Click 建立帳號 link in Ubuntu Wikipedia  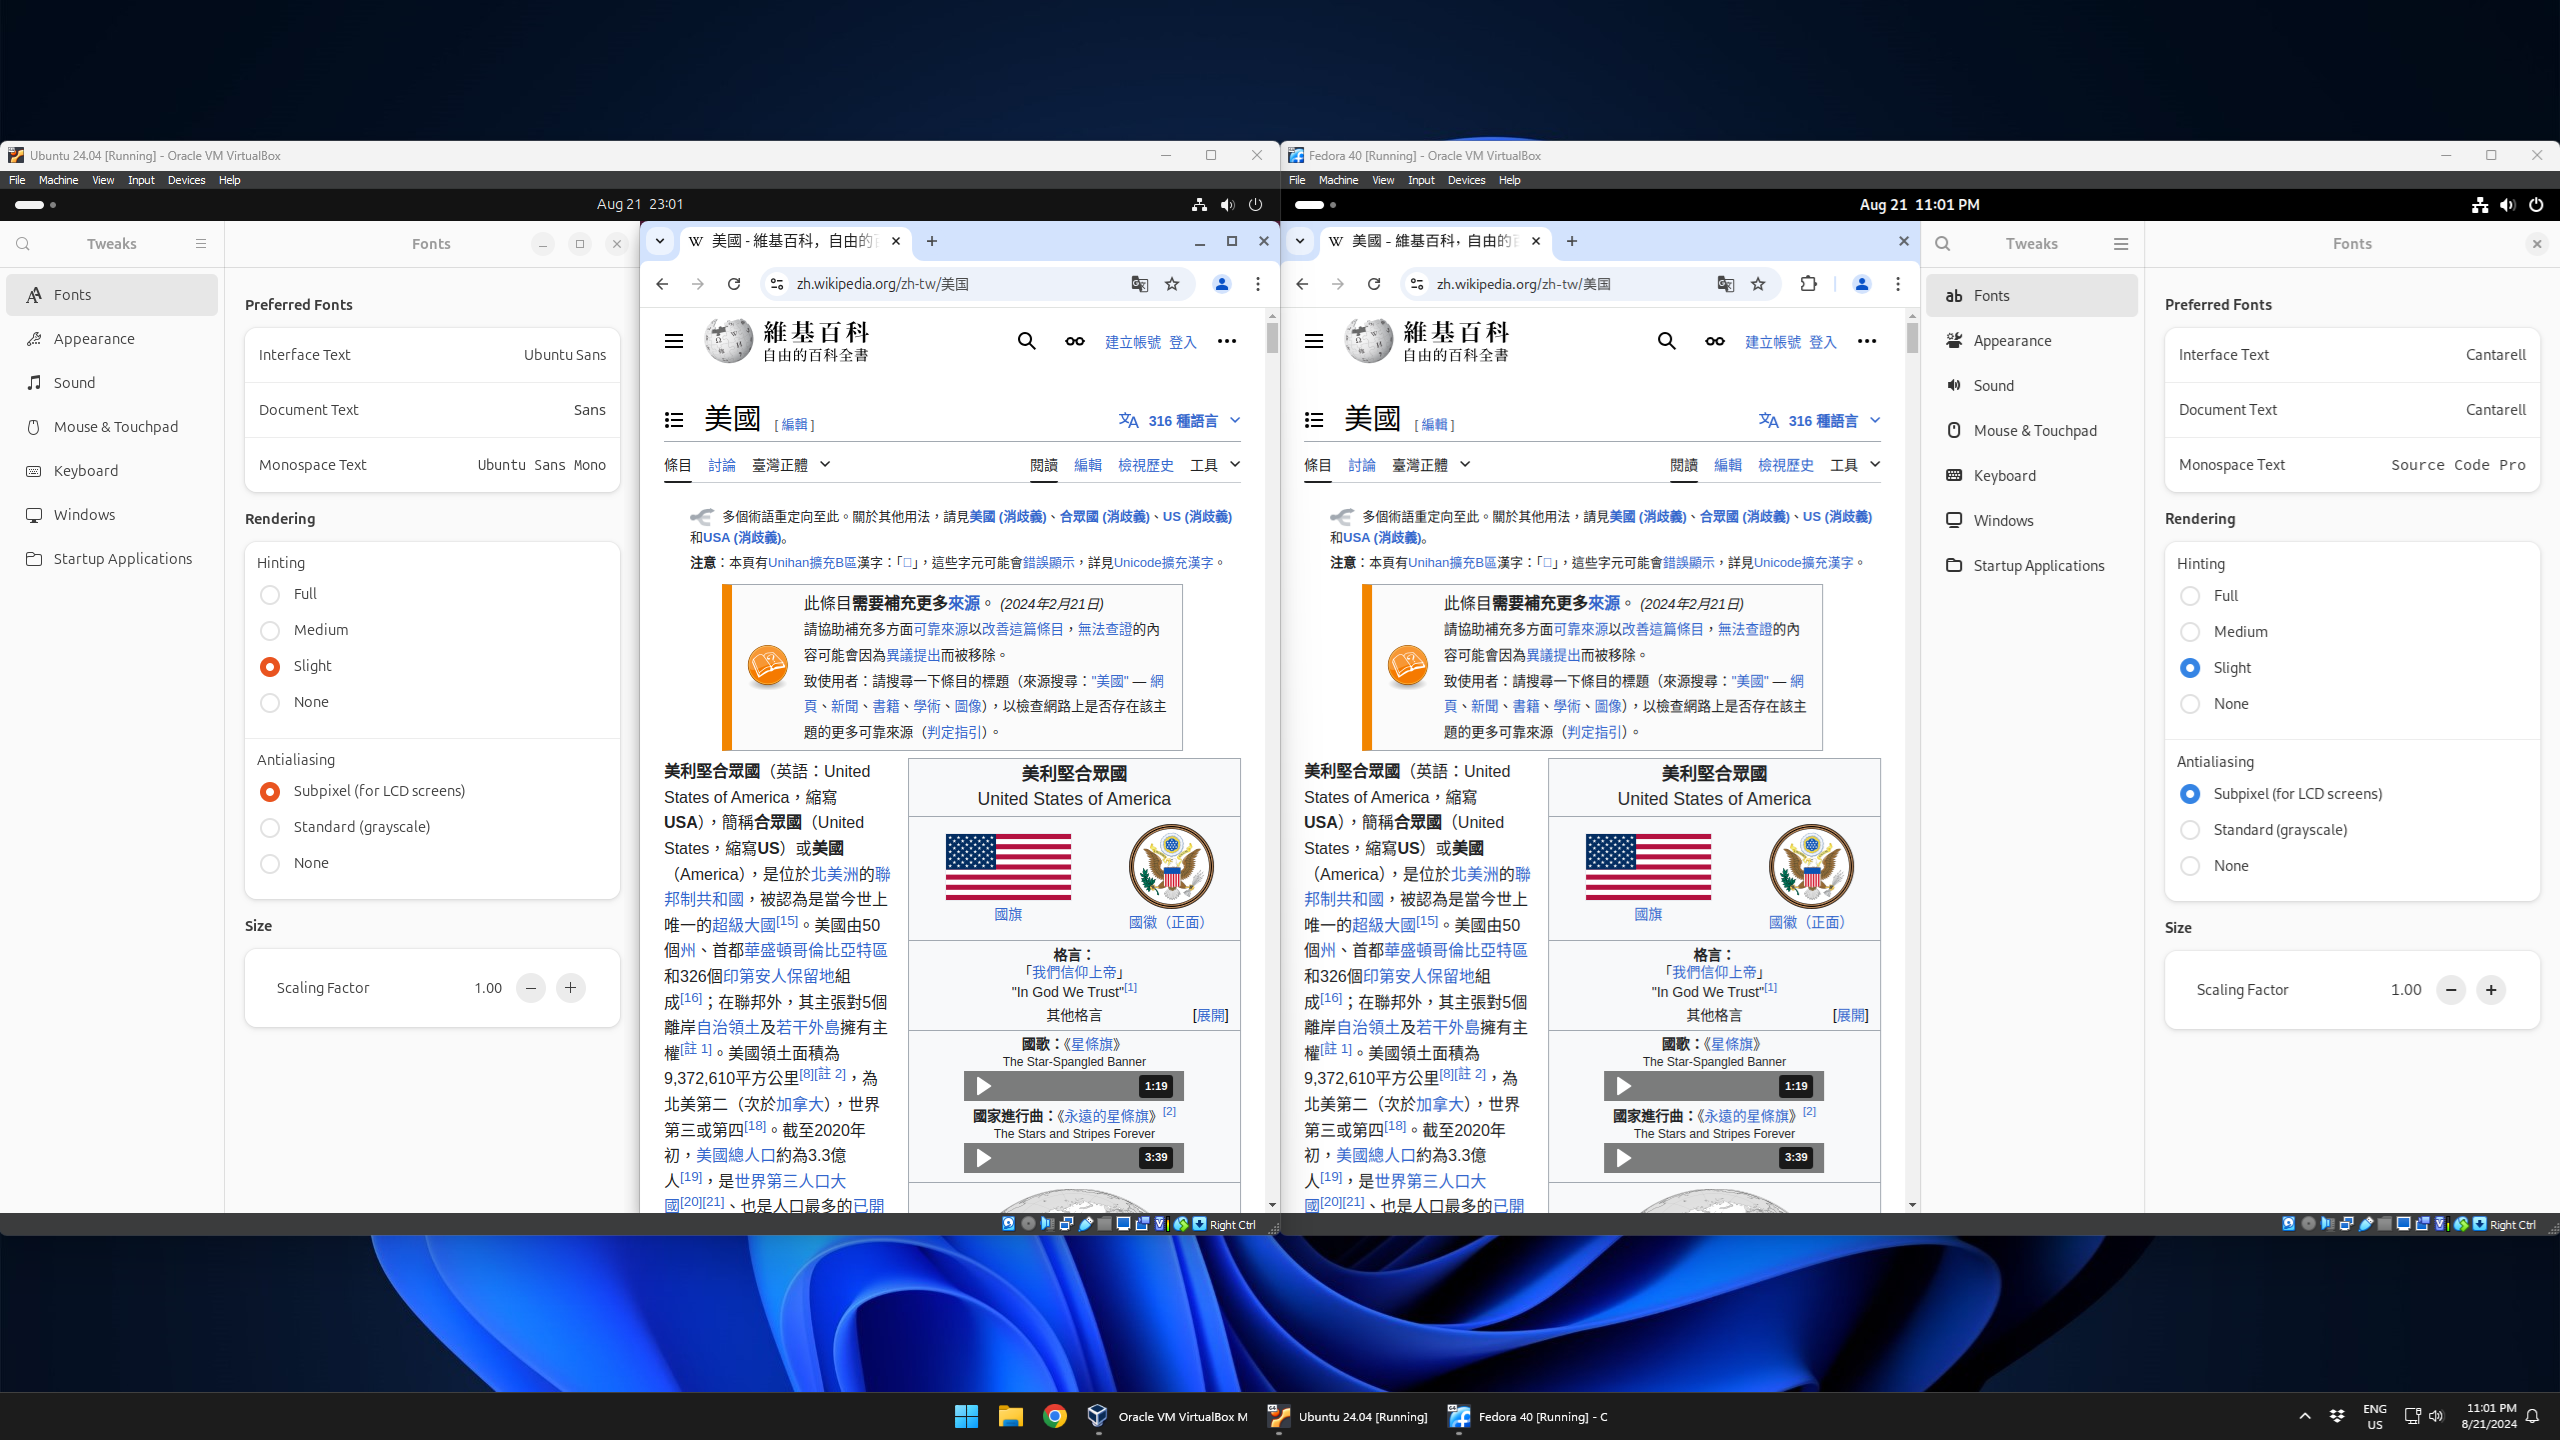point(1133,342)
